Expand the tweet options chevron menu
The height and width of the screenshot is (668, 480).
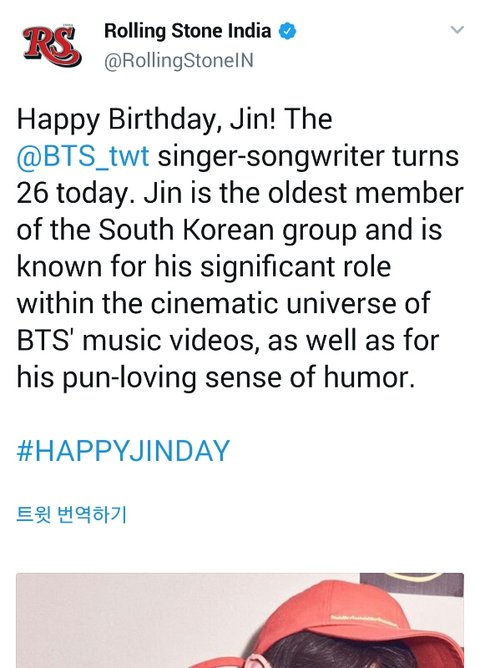[x=457, y=30]
